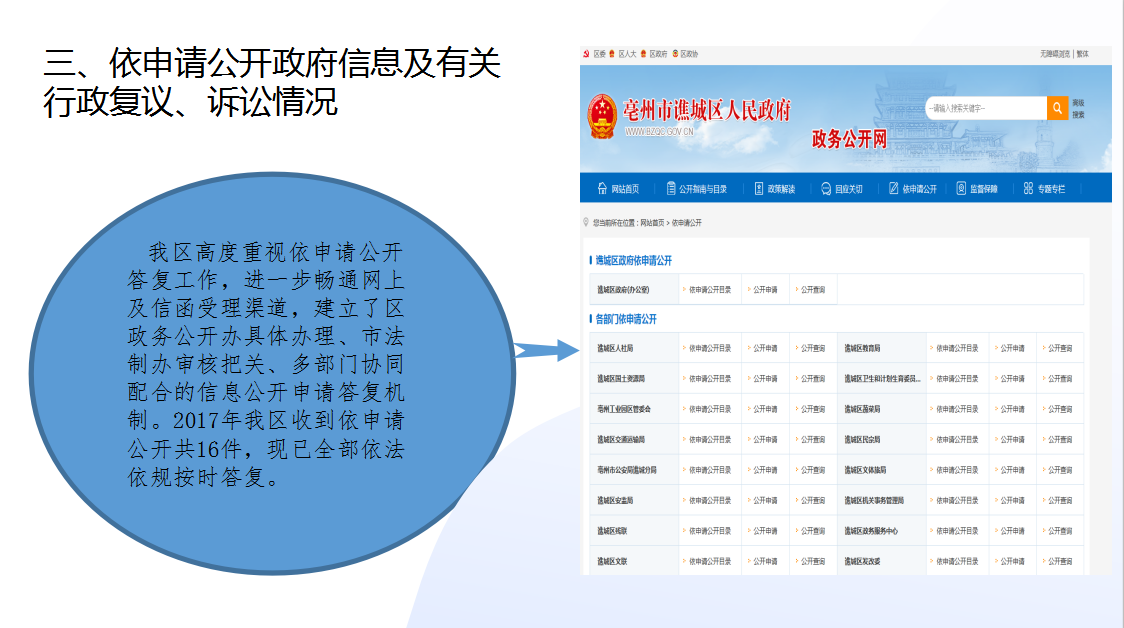Select the 谯城区教育局 row label

[862, 348]
